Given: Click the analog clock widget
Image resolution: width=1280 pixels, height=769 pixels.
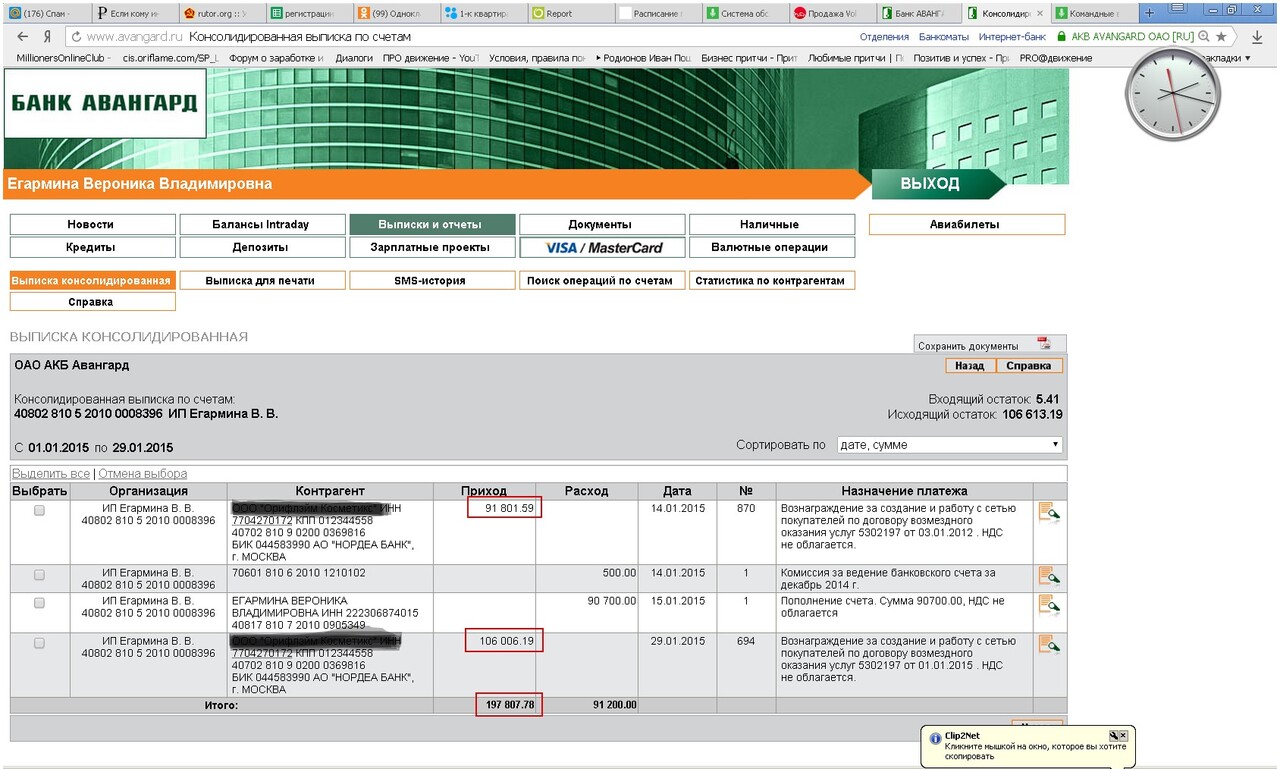Looking at the screenshot, I should tap(1173, 93).
